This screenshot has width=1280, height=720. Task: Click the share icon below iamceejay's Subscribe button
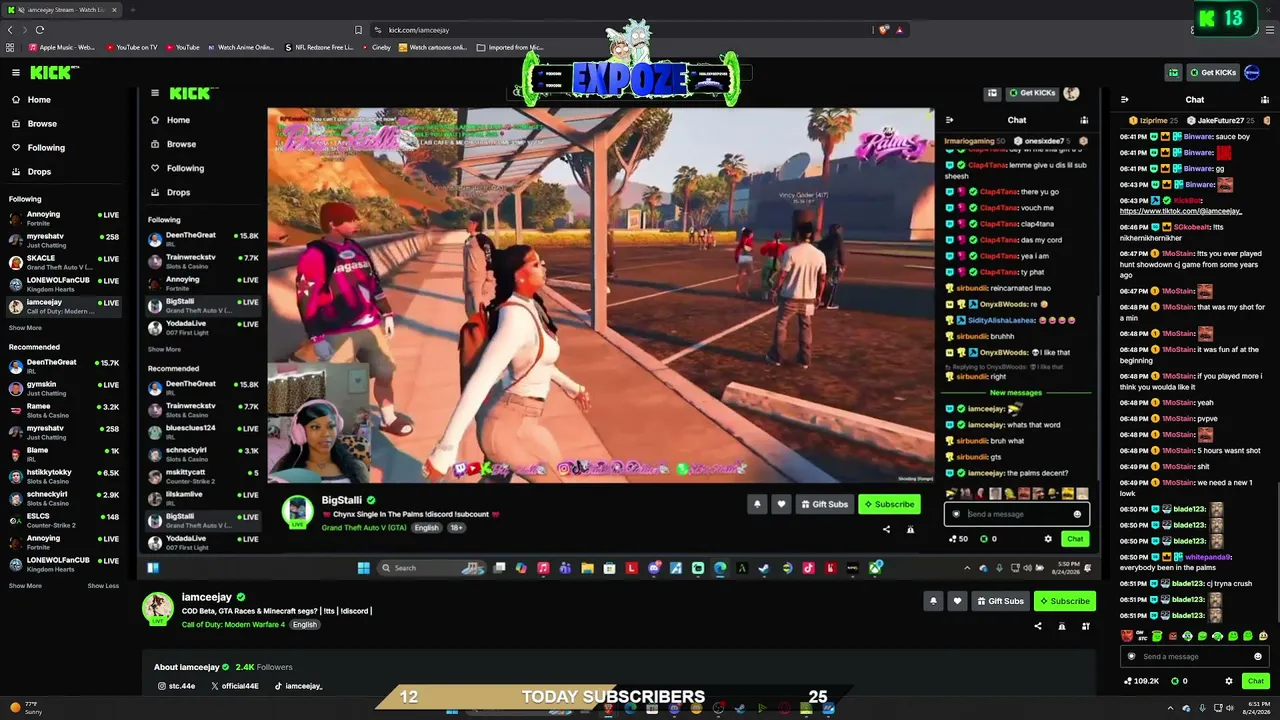pyautogui.click(x=1038, y=627)
